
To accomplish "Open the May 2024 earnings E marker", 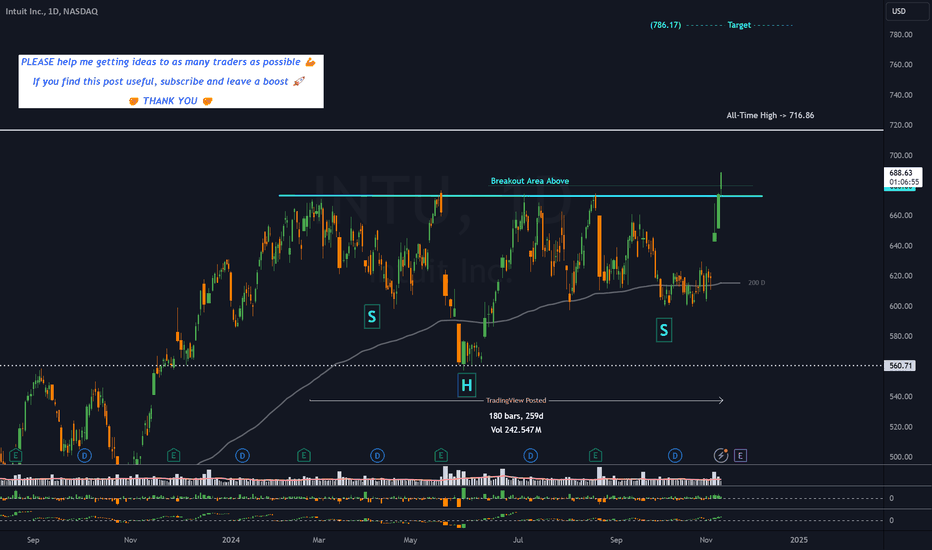I will click(x=440, y=456).
